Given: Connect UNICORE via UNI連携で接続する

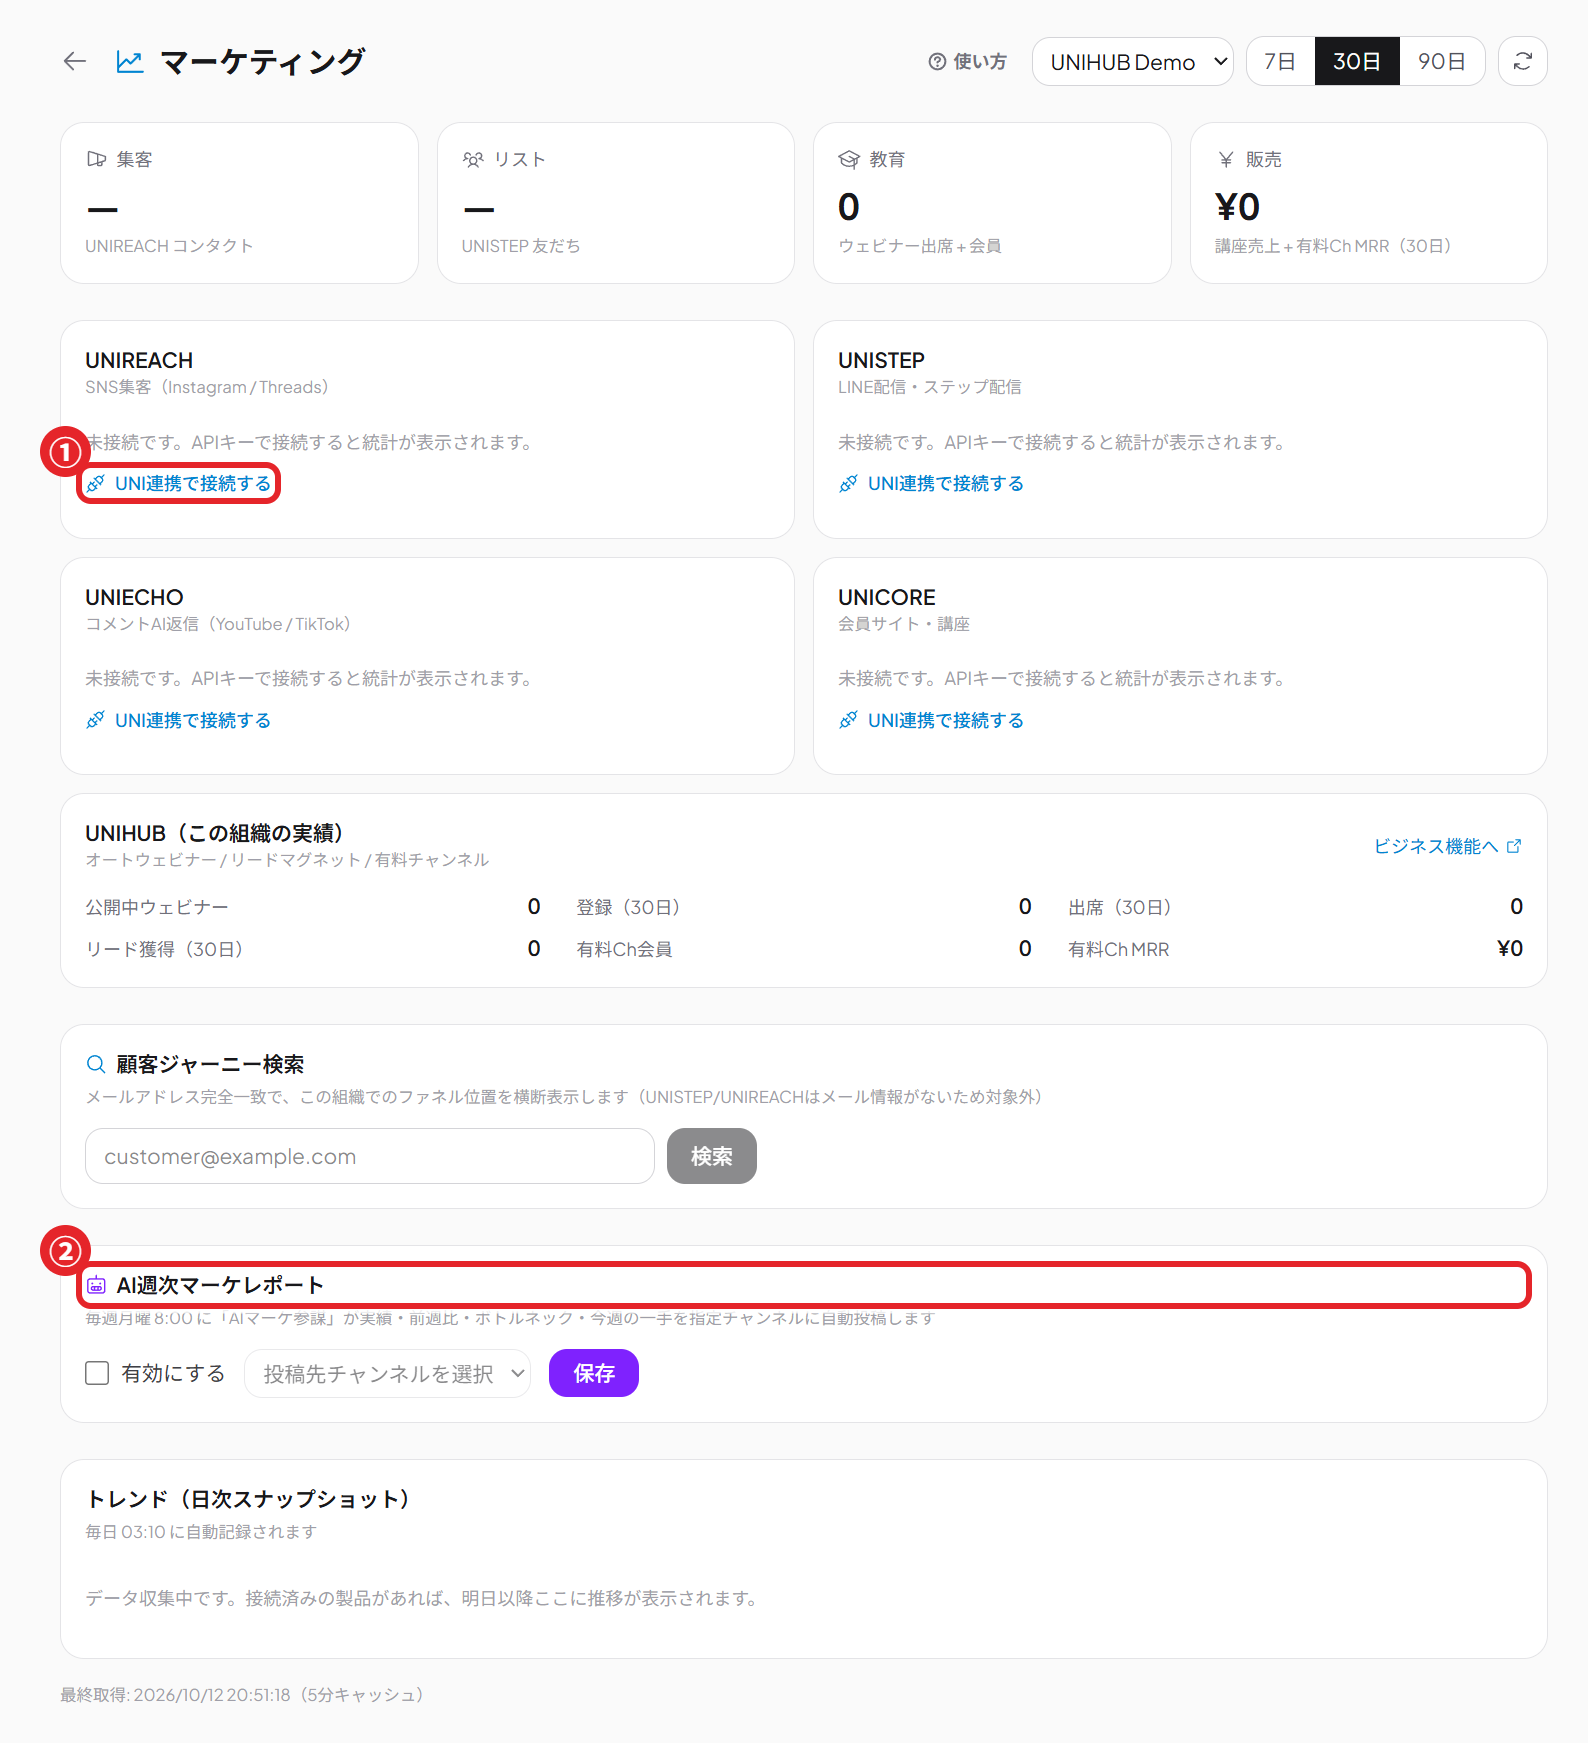Looking at the screenshot, I should [932, 720].
